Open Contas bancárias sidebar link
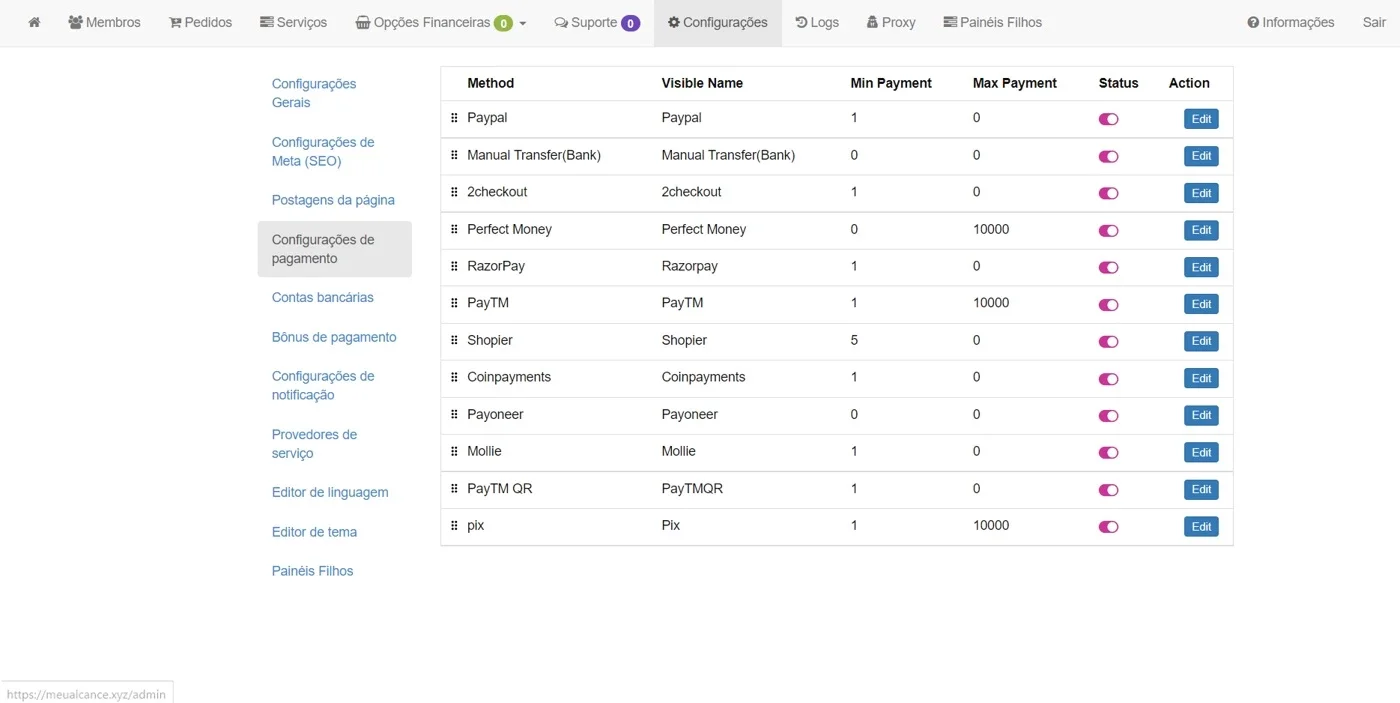 pyautogui.click(x=323, y=297)
